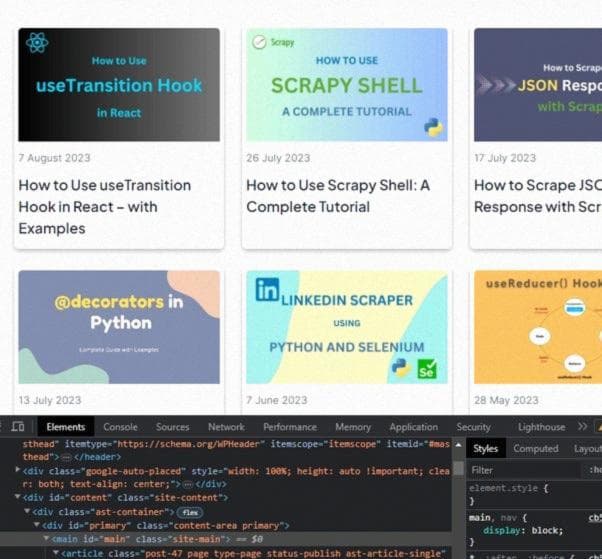This screenshot has height=559, width=602.
Task: Select the main id main DOM line
Action: (x=226, y=539)
